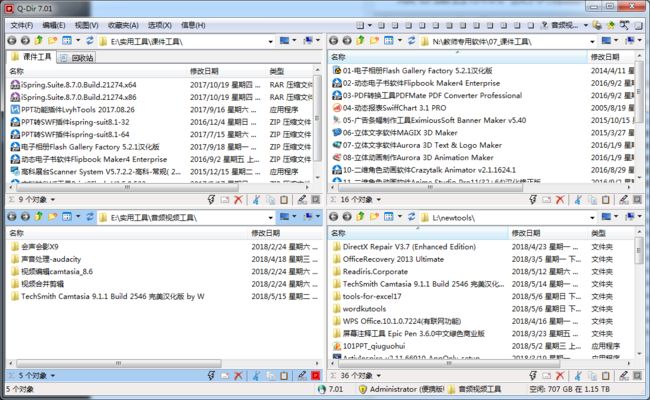
Task: Select the Readiris.Corporate folder
Action: tap(370, 272)
